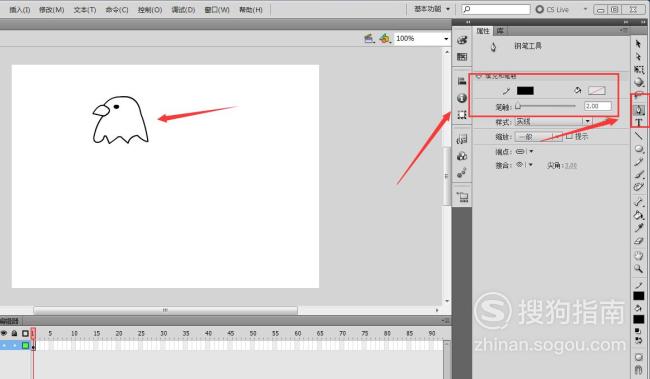The image size is (650, 379).
Task: Click the stroke width field showing 2.00
Action: 597,106
